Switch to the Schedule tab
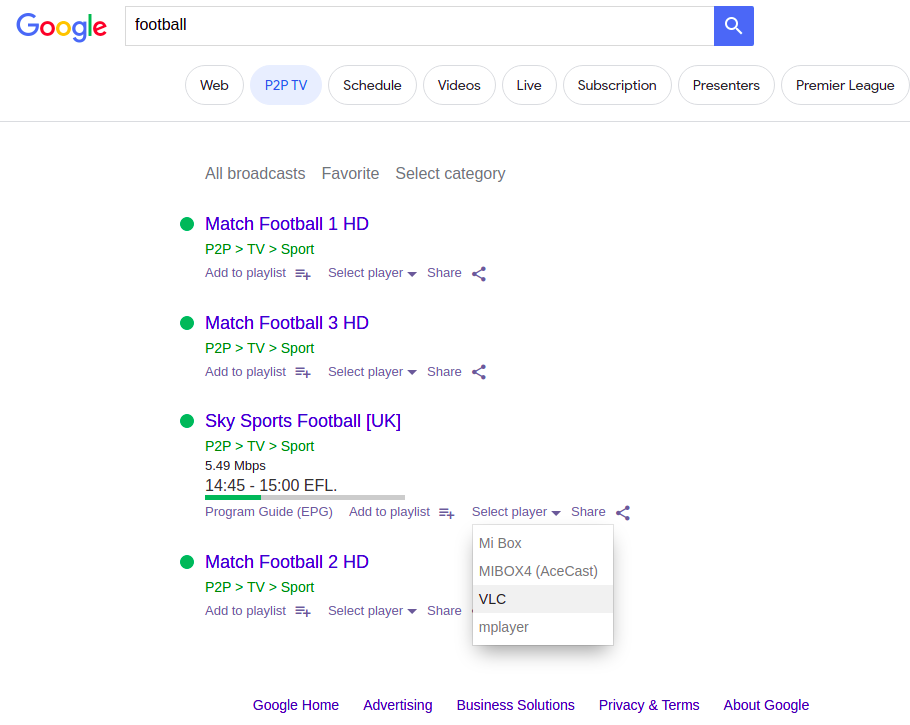910x725 pixels. 372,85
